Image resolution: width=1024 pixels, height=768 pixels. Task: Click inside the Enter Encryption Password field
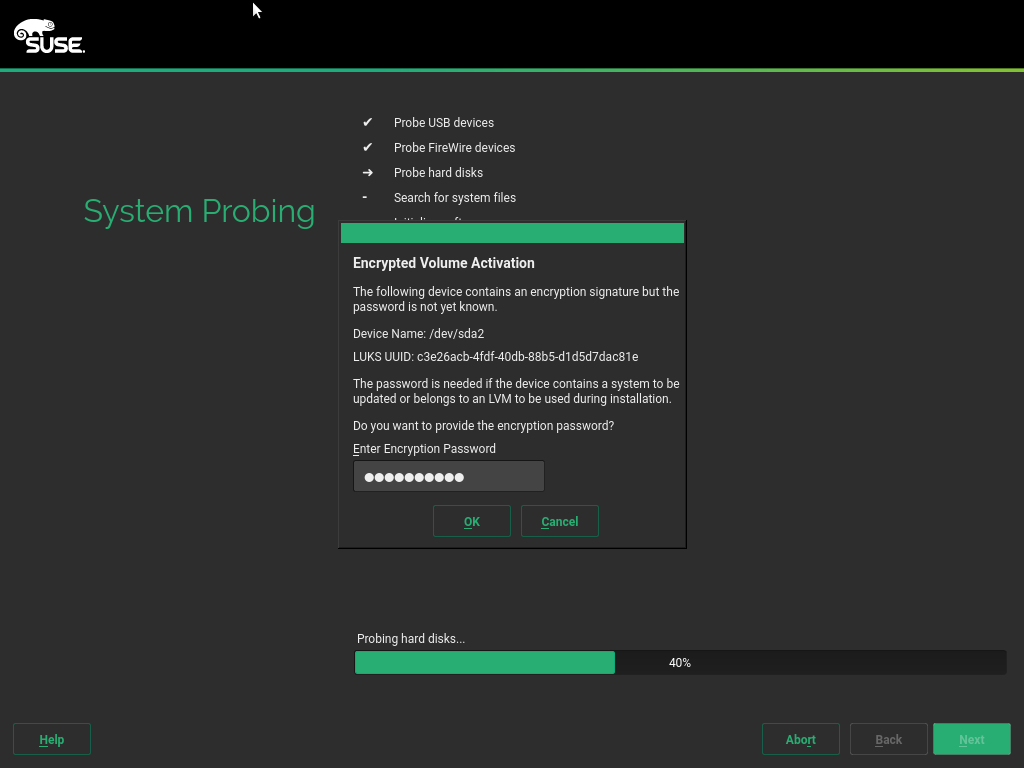pos(448,476)
